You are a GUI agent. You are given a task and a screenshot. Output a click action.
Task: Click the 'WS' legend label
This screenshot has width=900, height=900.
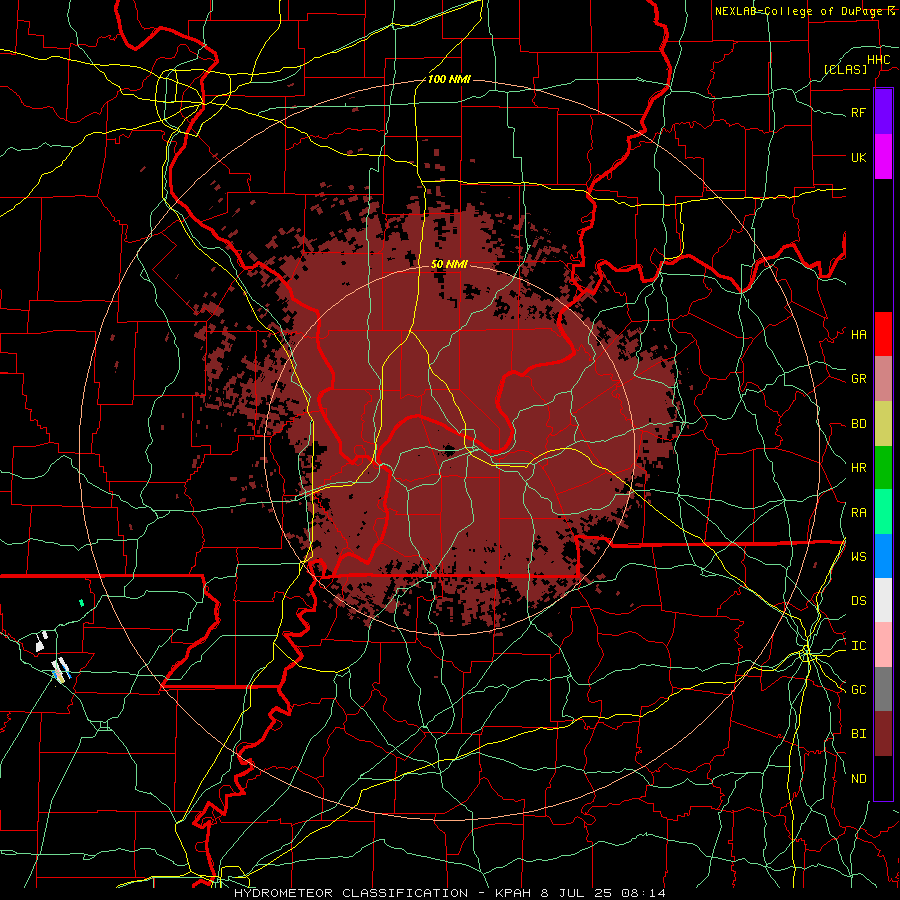click(x=858, y=557)
